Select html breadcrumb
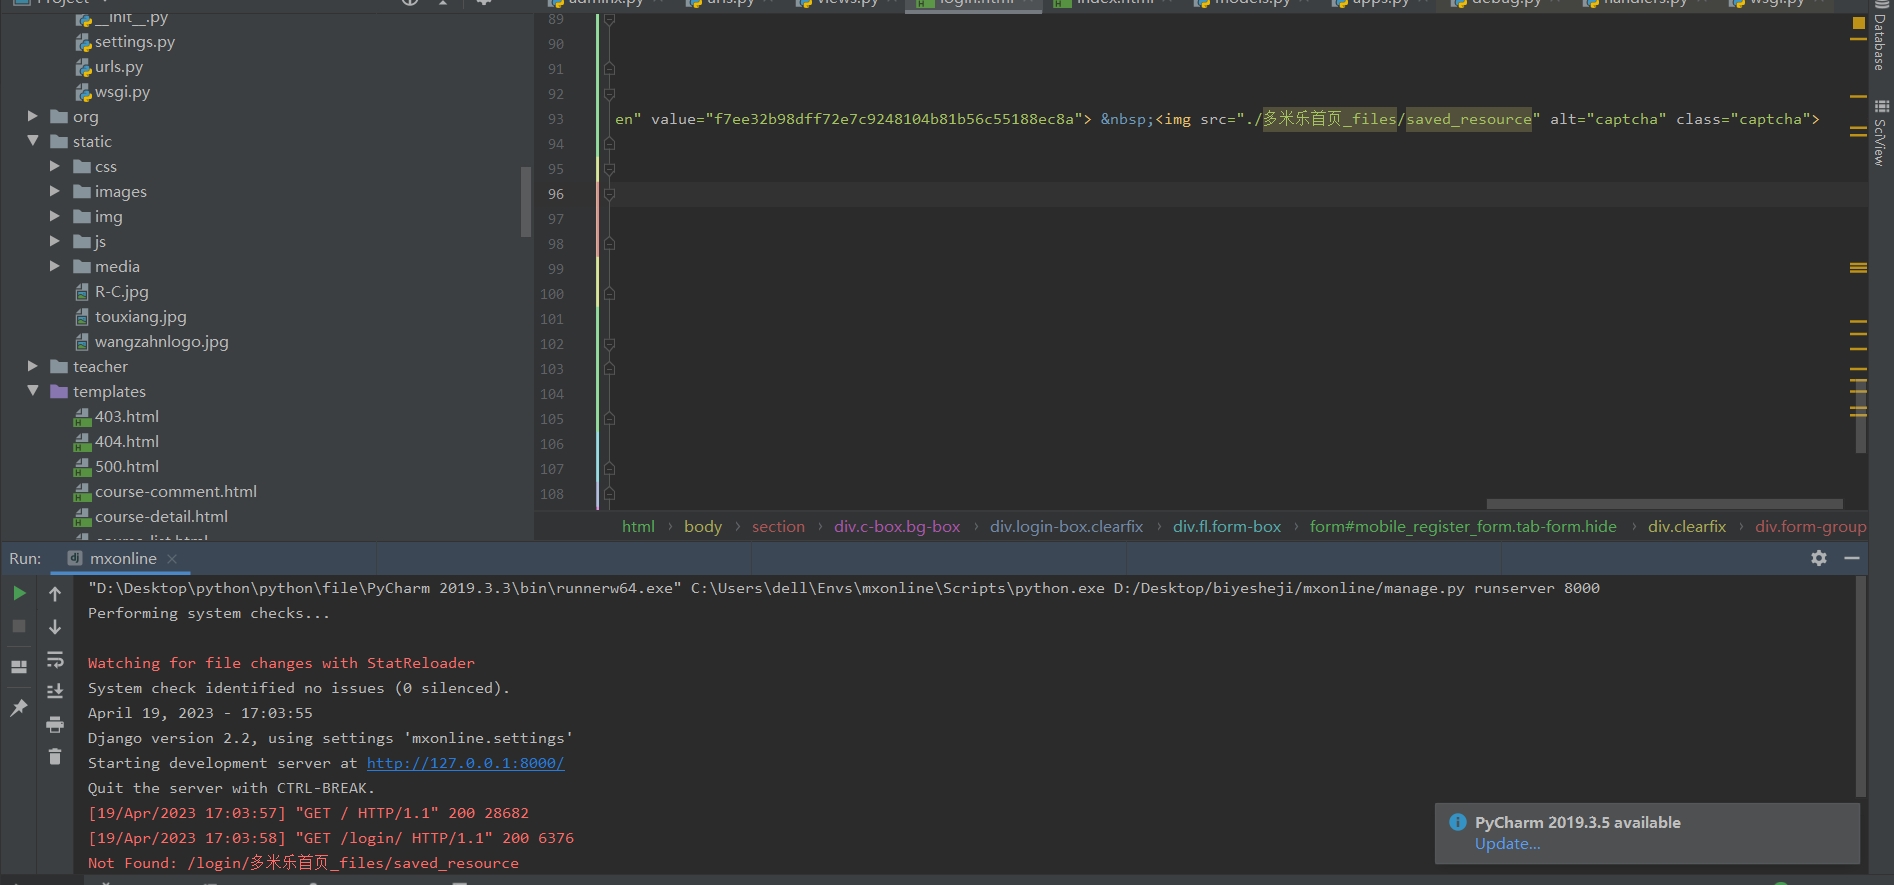Screen dimensions: 1894x885 click(x=638, y=527)
